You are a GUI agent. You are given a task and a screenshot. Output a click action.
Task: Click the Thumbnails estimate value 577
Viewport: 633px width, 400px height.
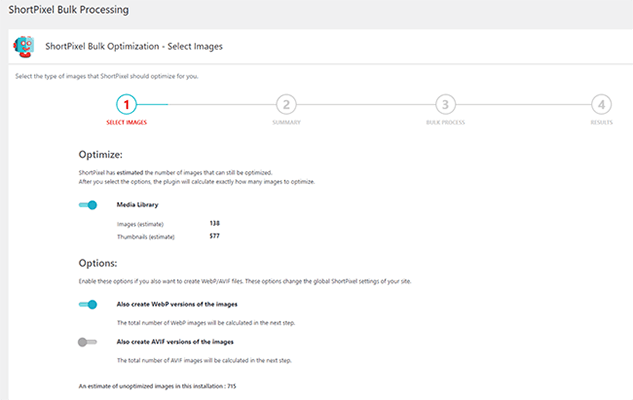click(215, 236)
